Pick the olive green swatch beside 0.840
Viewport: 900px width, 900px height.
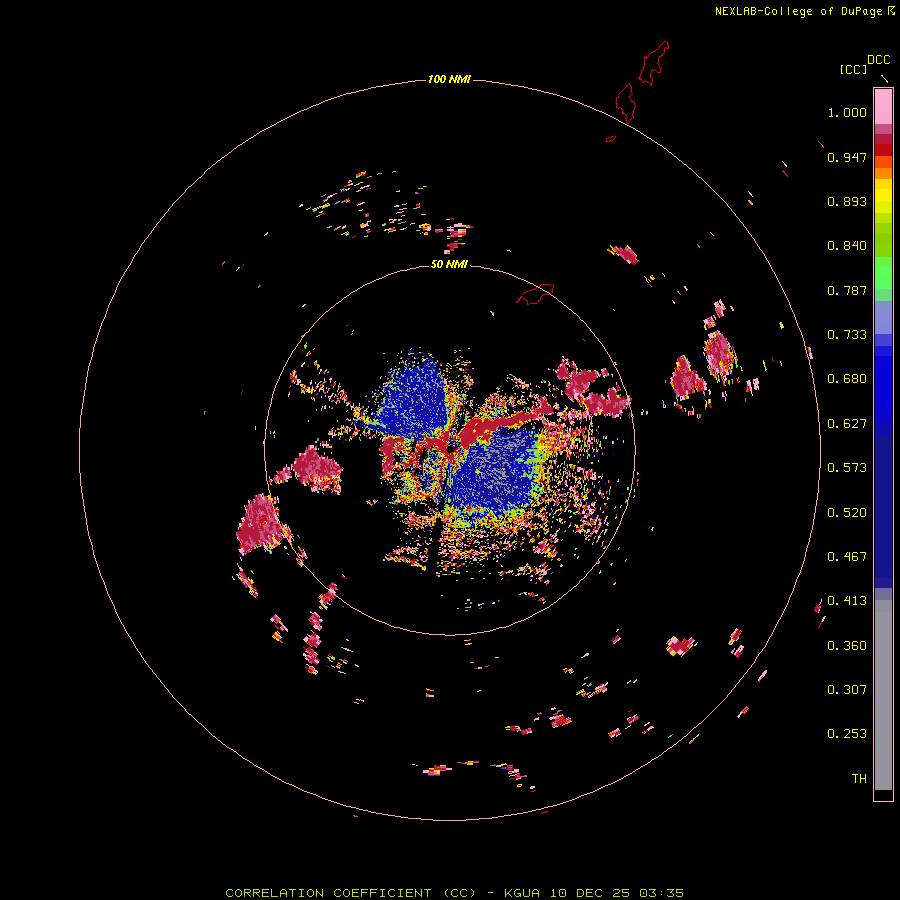tap(883, 239)
